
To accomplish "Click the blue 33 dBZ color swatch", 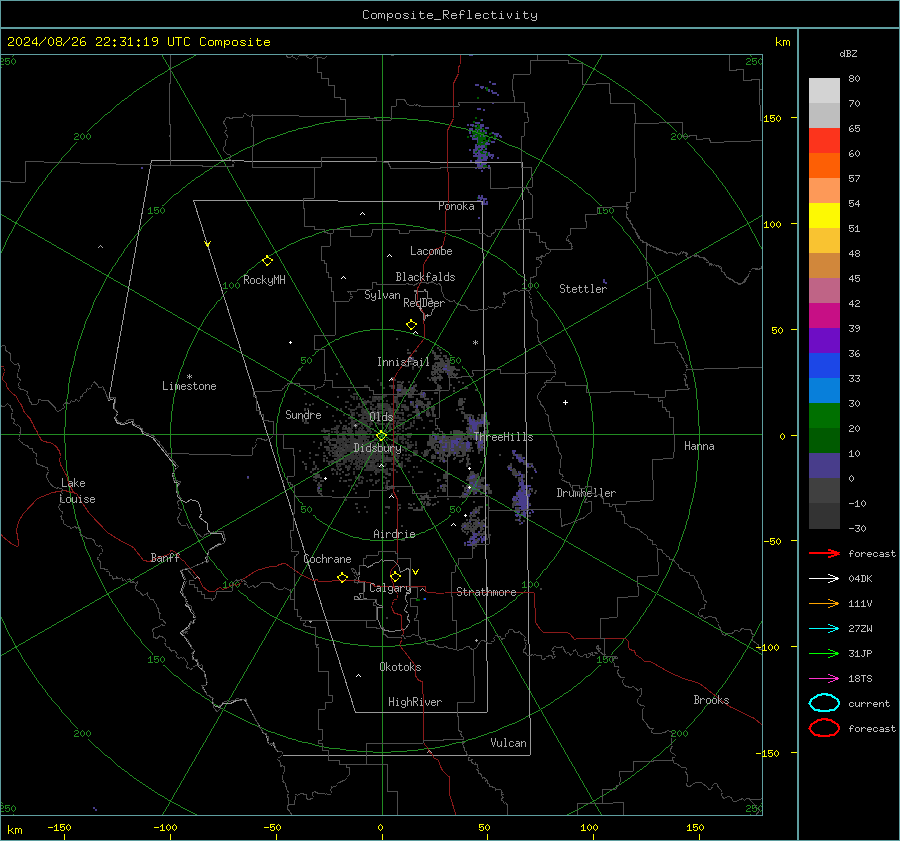I will pyautogui.click(x=824, y=366).
